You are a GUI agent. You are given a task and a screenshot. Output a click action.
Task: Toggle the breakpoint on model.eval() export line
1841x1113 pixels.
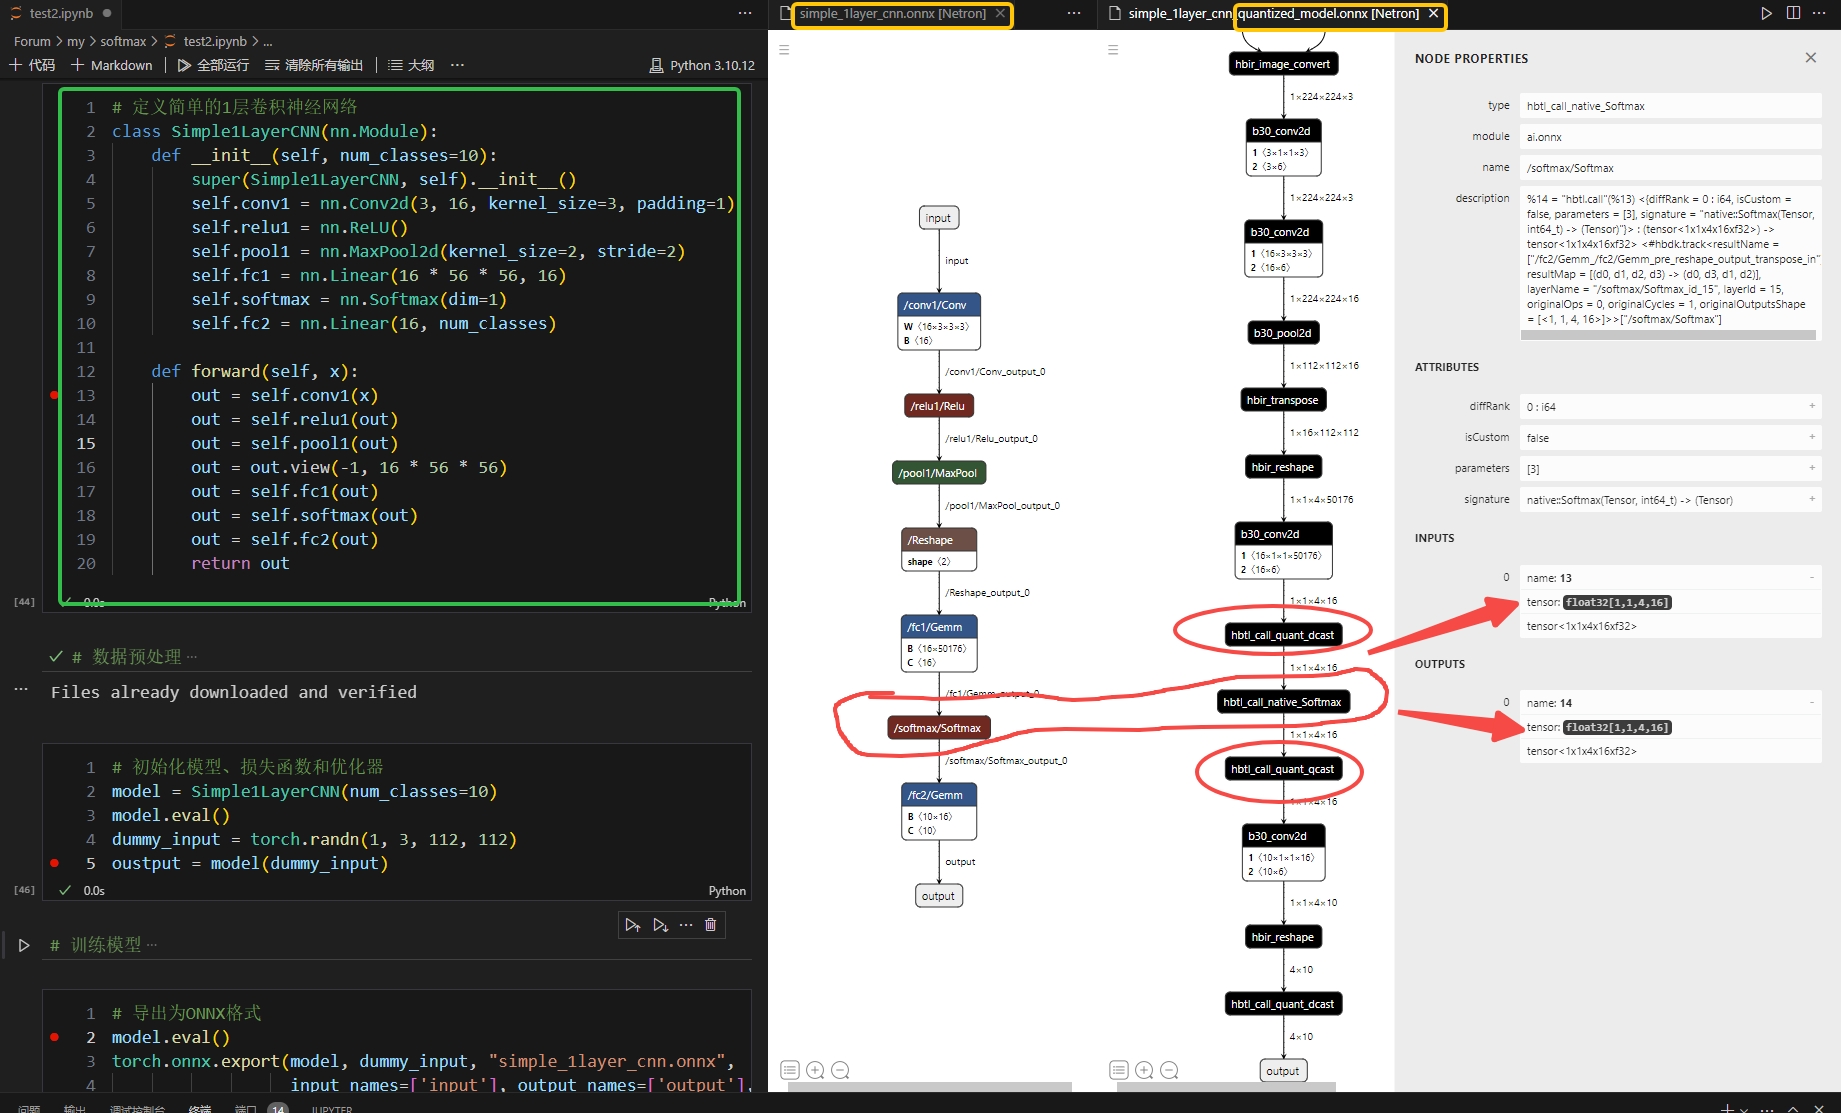[x=54, y=1037]
